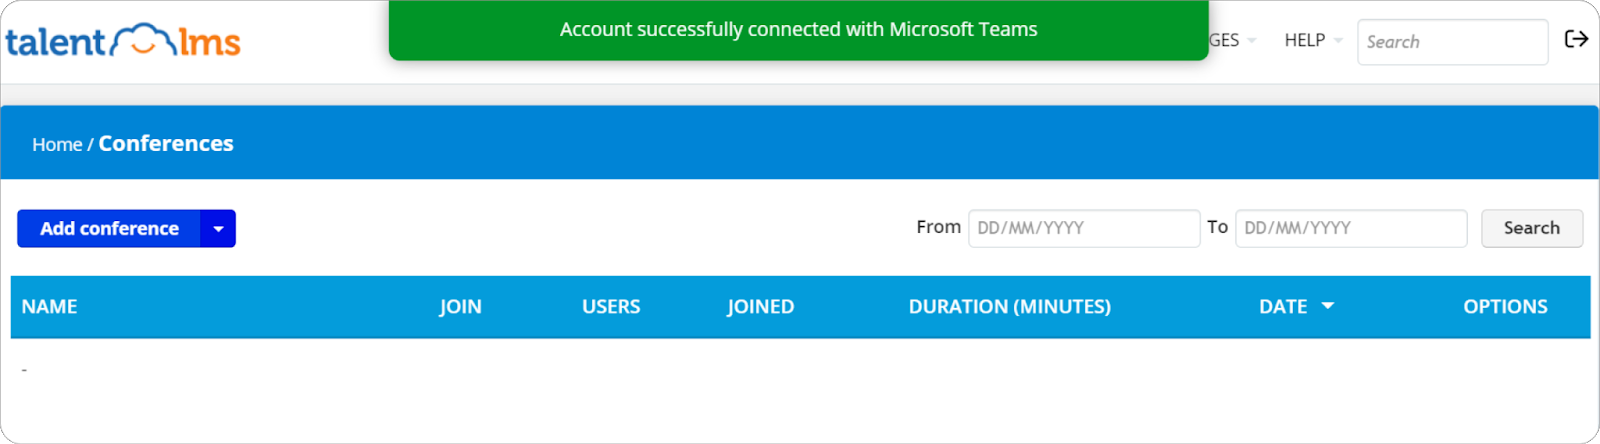Viewport: 1600px width, 444px height.
Task: Click the Add conference button
Action: (x=109, y=228)
